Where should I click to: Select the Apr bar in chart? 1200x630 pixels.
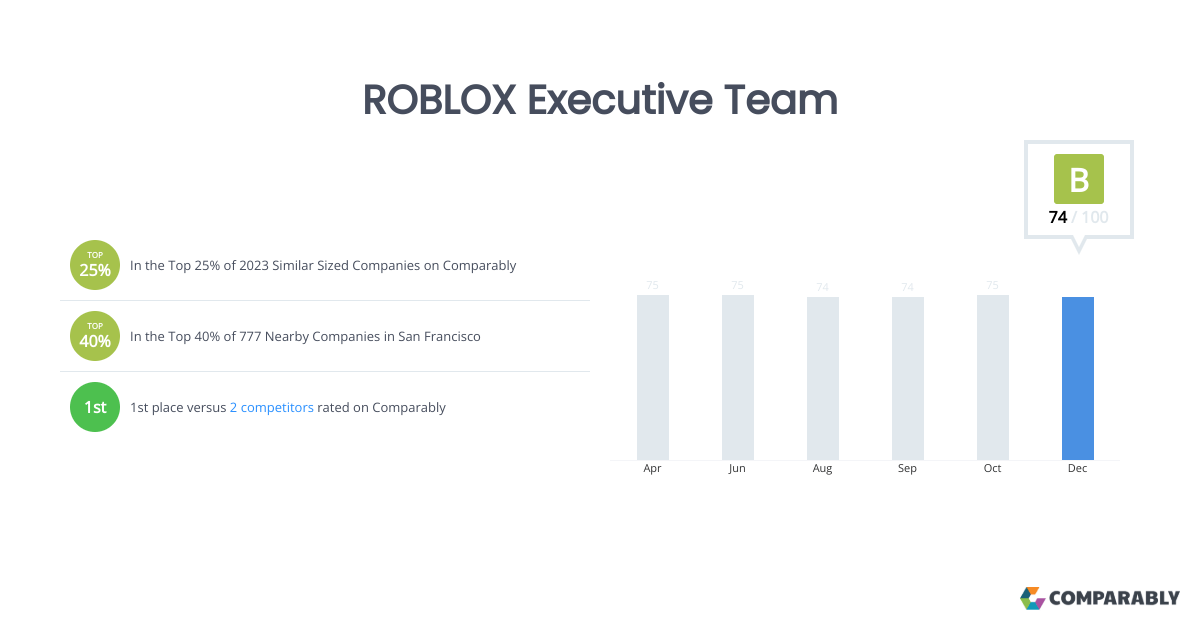tap(652, 377)
